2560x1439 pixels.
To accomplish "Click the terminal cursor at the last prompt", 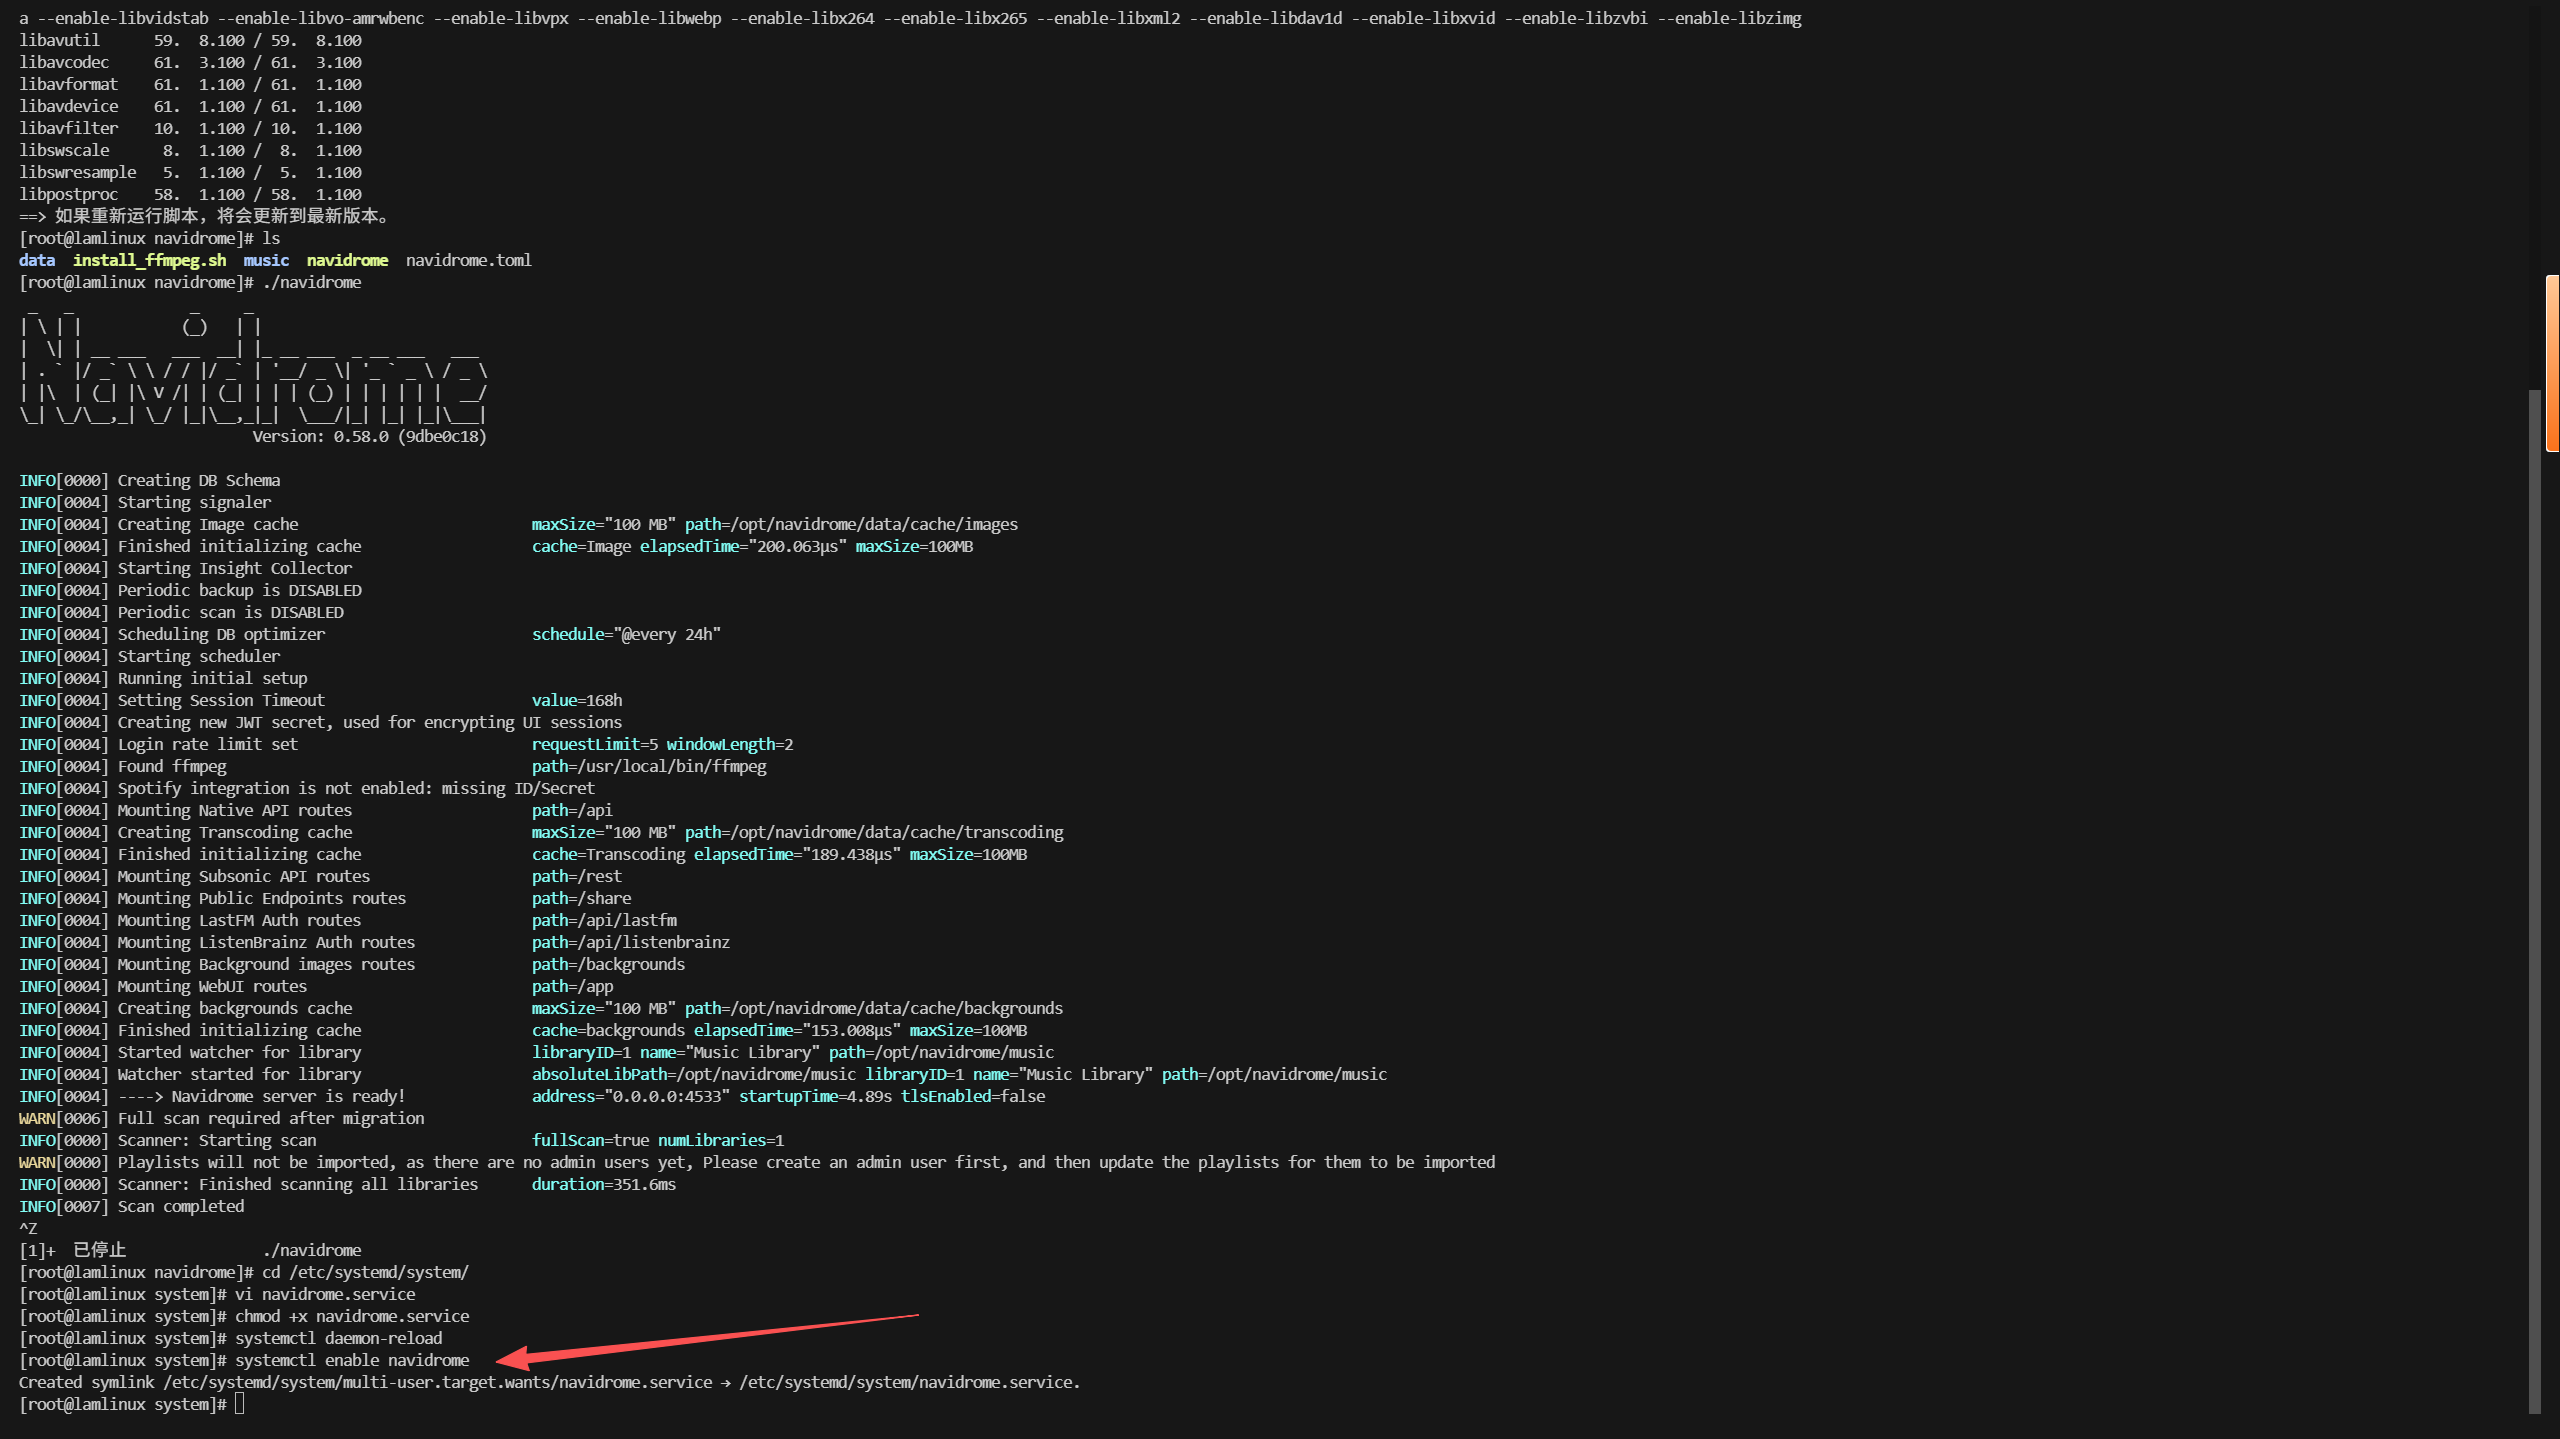I will click(240, 1404).
